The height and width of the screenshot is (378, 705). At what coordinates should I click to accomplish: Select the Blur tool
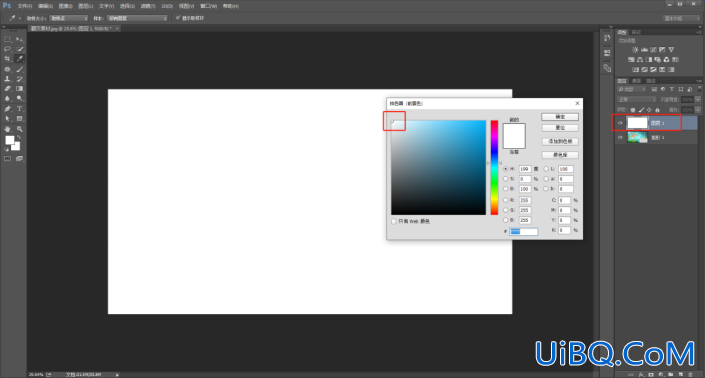[8, 98]
